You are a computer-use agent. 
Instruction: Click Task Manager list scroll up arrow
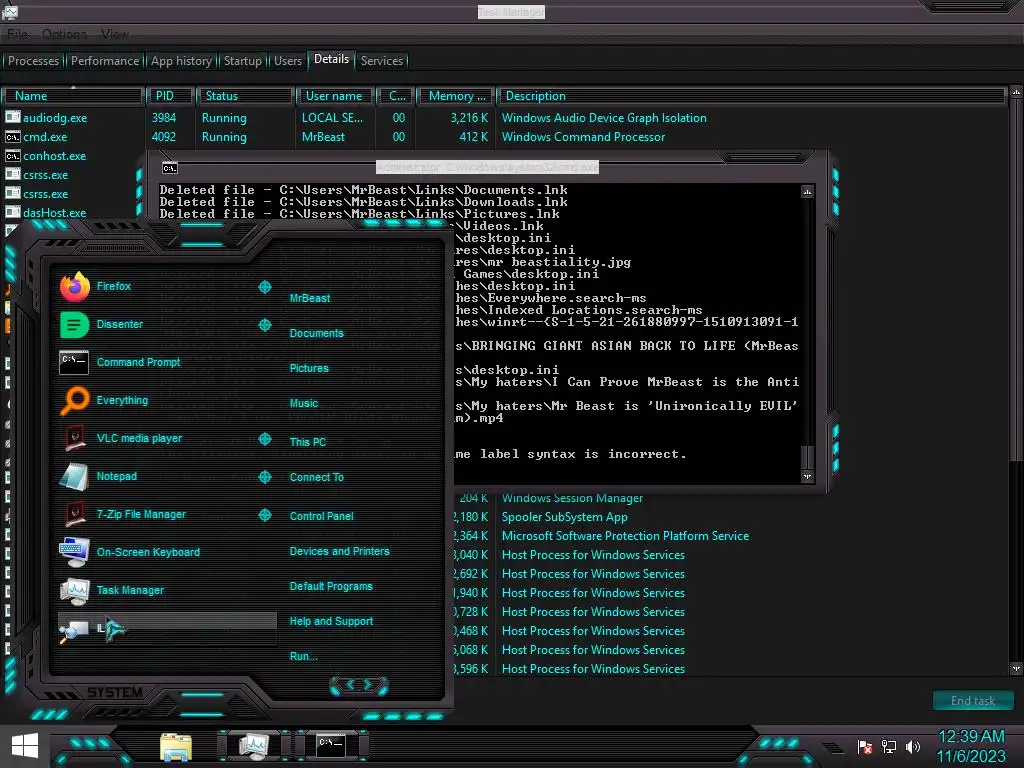point(1016,92)
